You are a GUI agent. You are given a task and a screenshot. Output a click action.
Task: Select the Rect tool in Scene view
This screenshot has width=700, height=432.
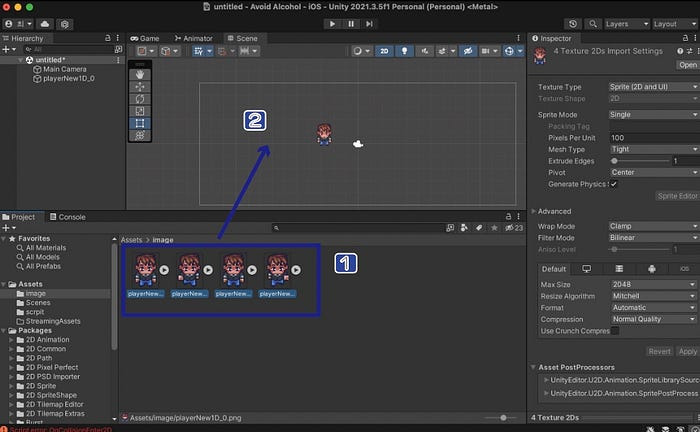pyautogui.click(x=140, y=123)
